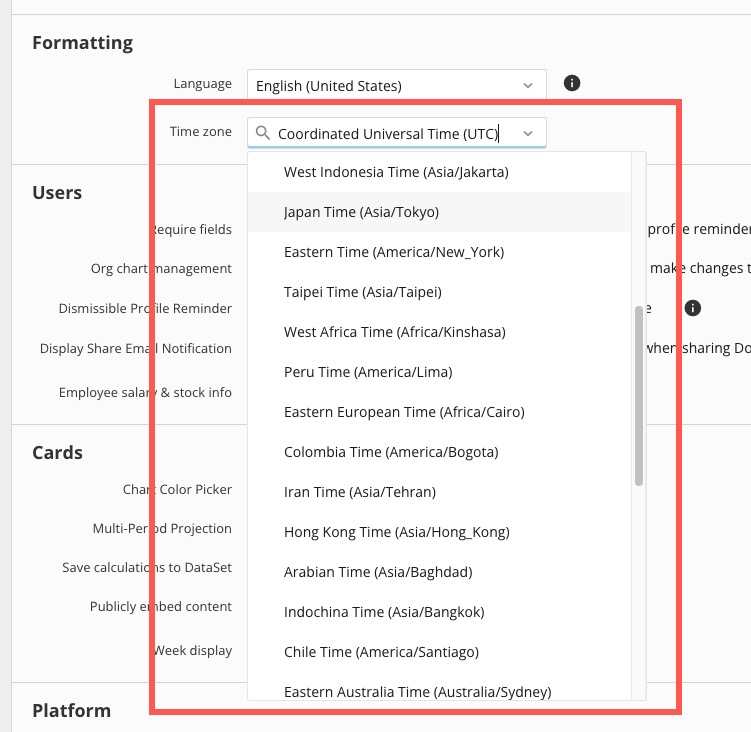The height and width of the screenshot is (732, 751).
Task: Choose Chile Time (America/Santiago)
Action: pos(381,652)
